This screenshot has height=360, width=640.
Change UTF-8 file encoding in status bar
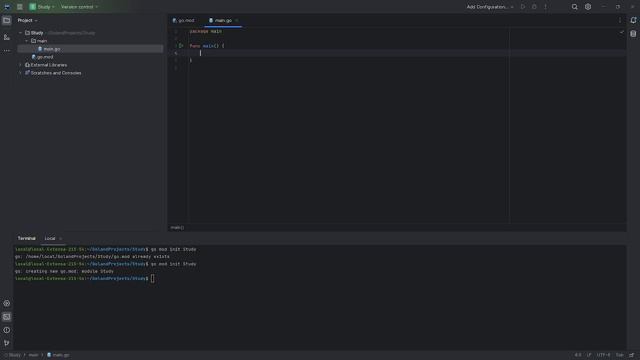[604, 355]
